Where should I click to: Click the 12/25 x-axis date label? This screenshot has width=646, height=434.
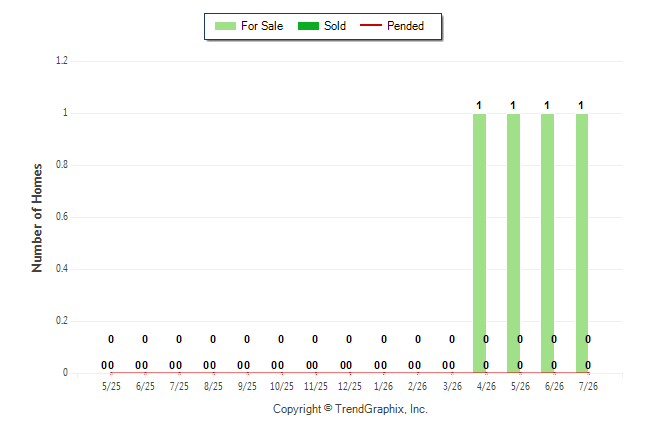click(x=350, y=387)
